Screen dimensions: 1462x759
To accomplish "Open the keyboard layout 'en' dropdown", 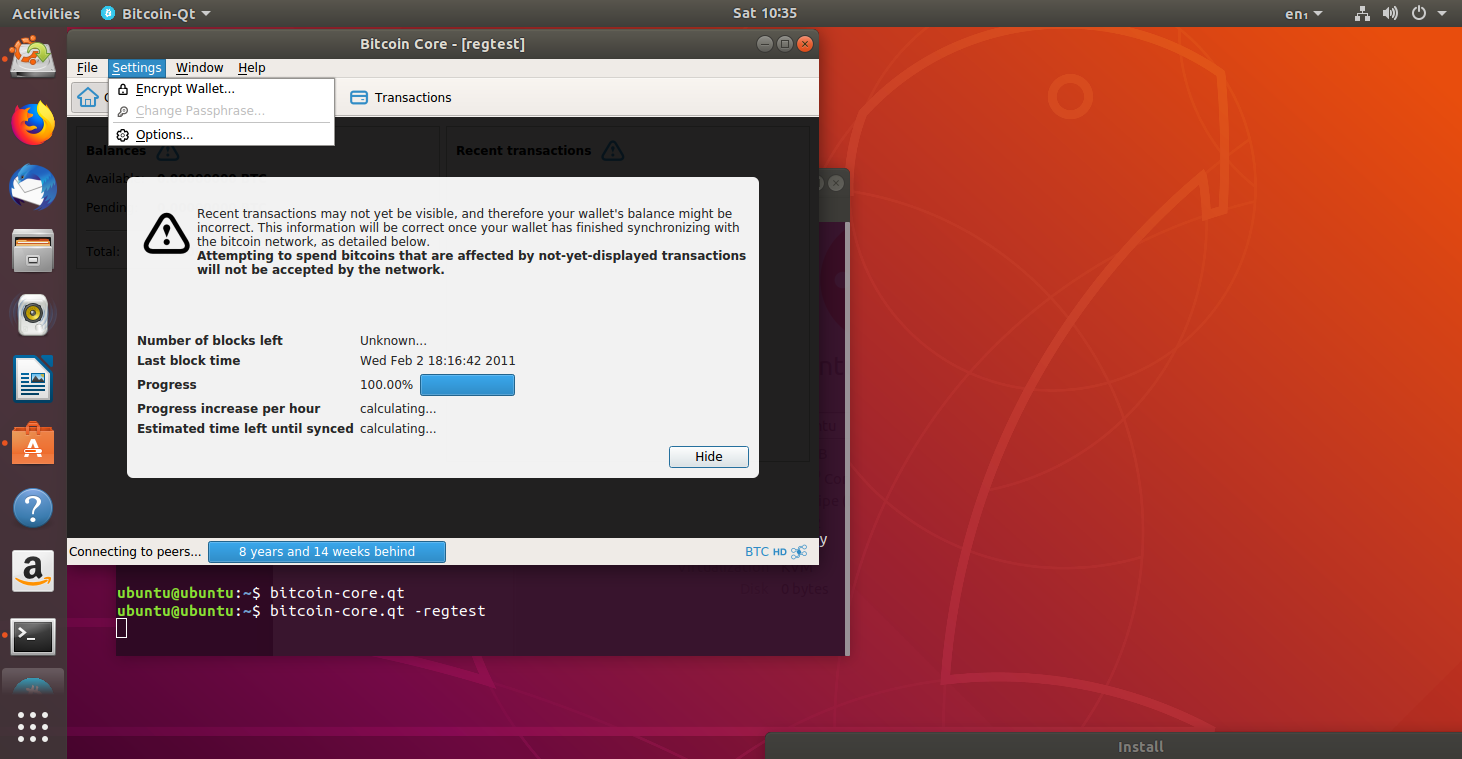I will 1303,14.
